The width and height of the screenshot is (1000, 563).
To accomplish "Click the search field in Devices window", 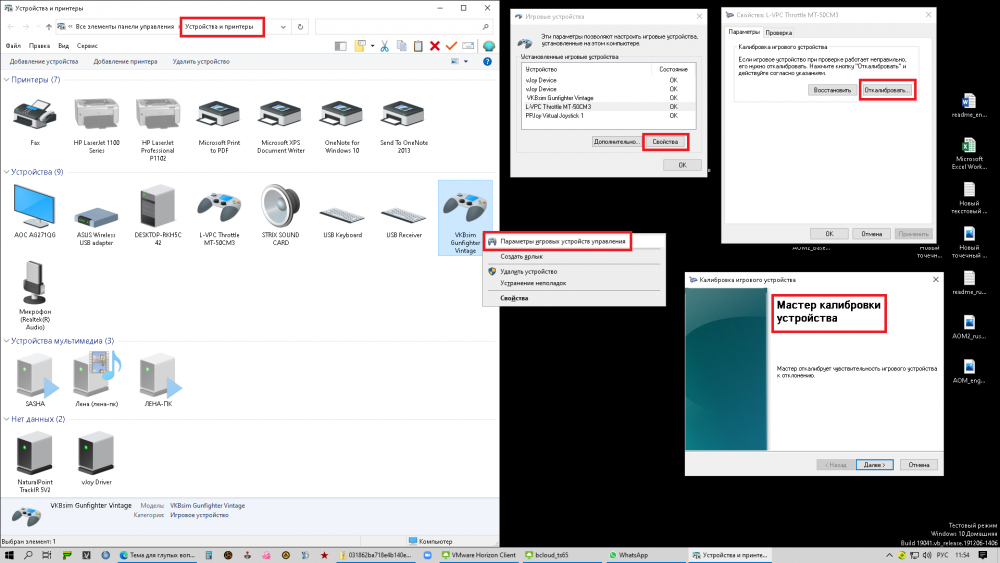I will [403, 27].
